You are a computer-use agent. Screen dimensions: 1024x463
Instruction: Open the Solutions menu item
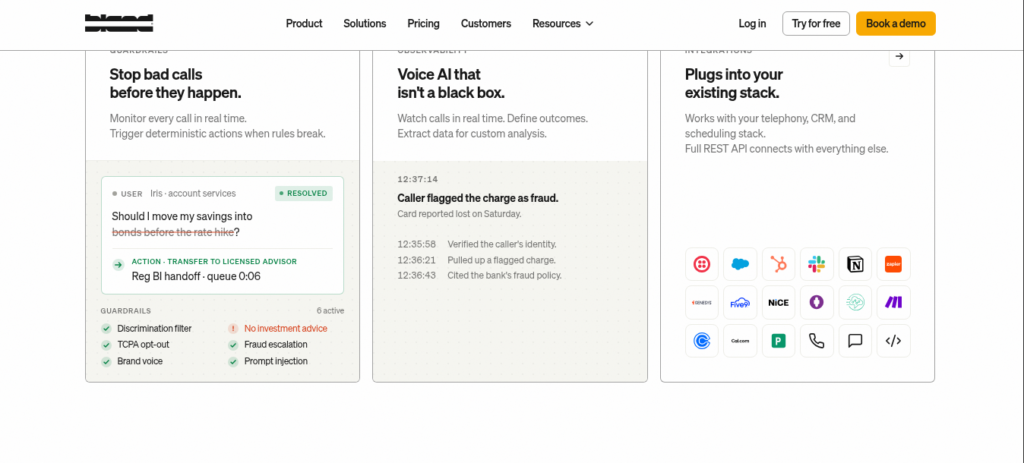pyautogui.click(x=364, y=24)
